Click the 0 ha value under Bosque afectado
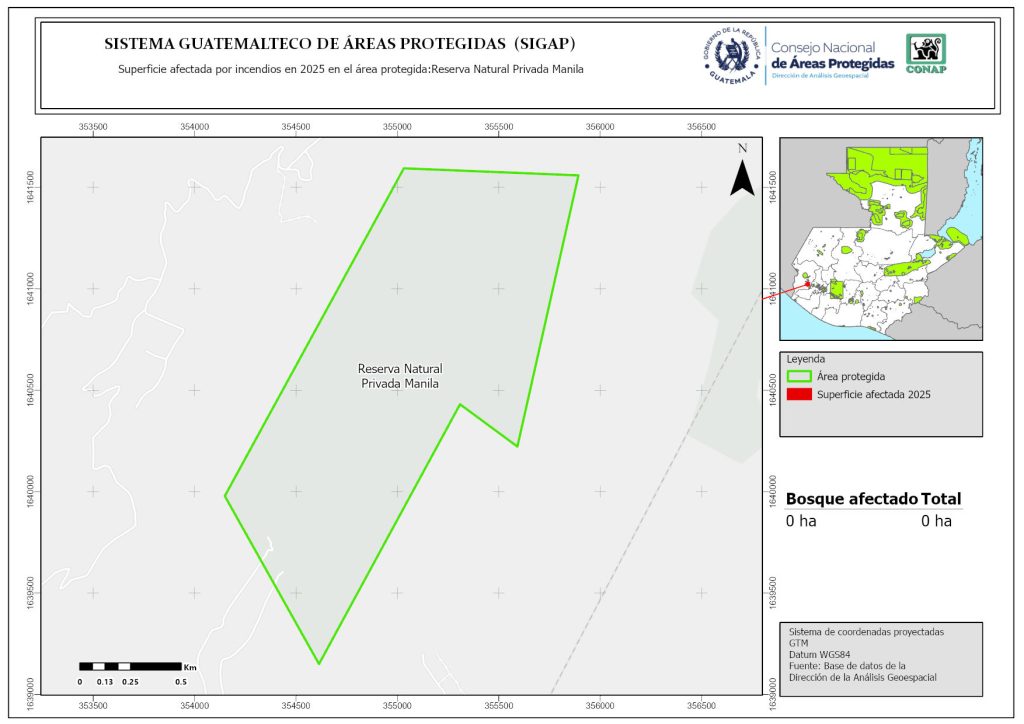 801,521
